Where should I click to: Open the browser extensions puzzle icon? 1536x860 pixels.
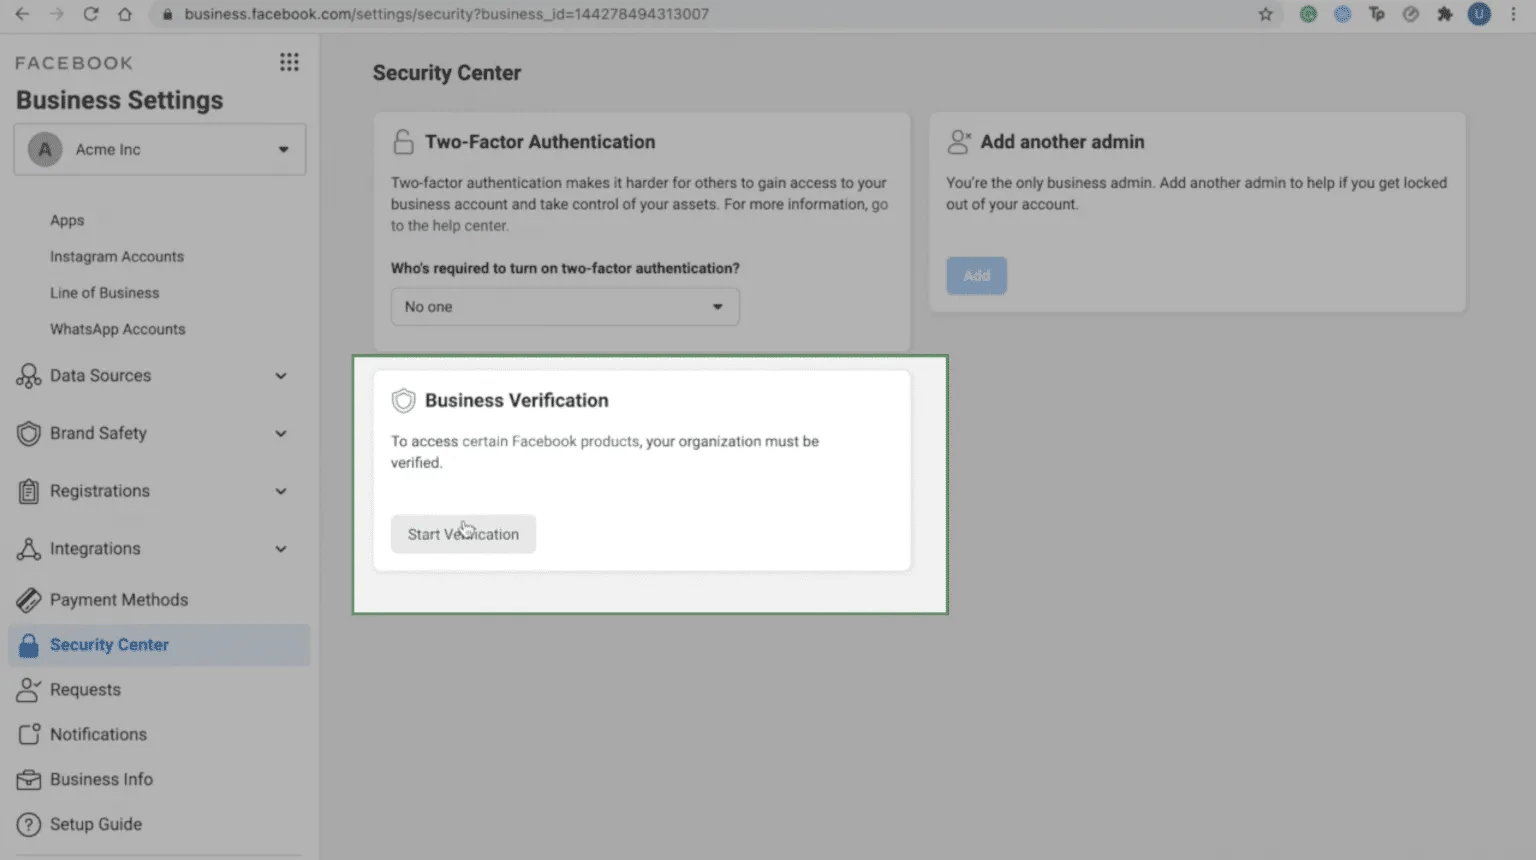coord(1445,14)
